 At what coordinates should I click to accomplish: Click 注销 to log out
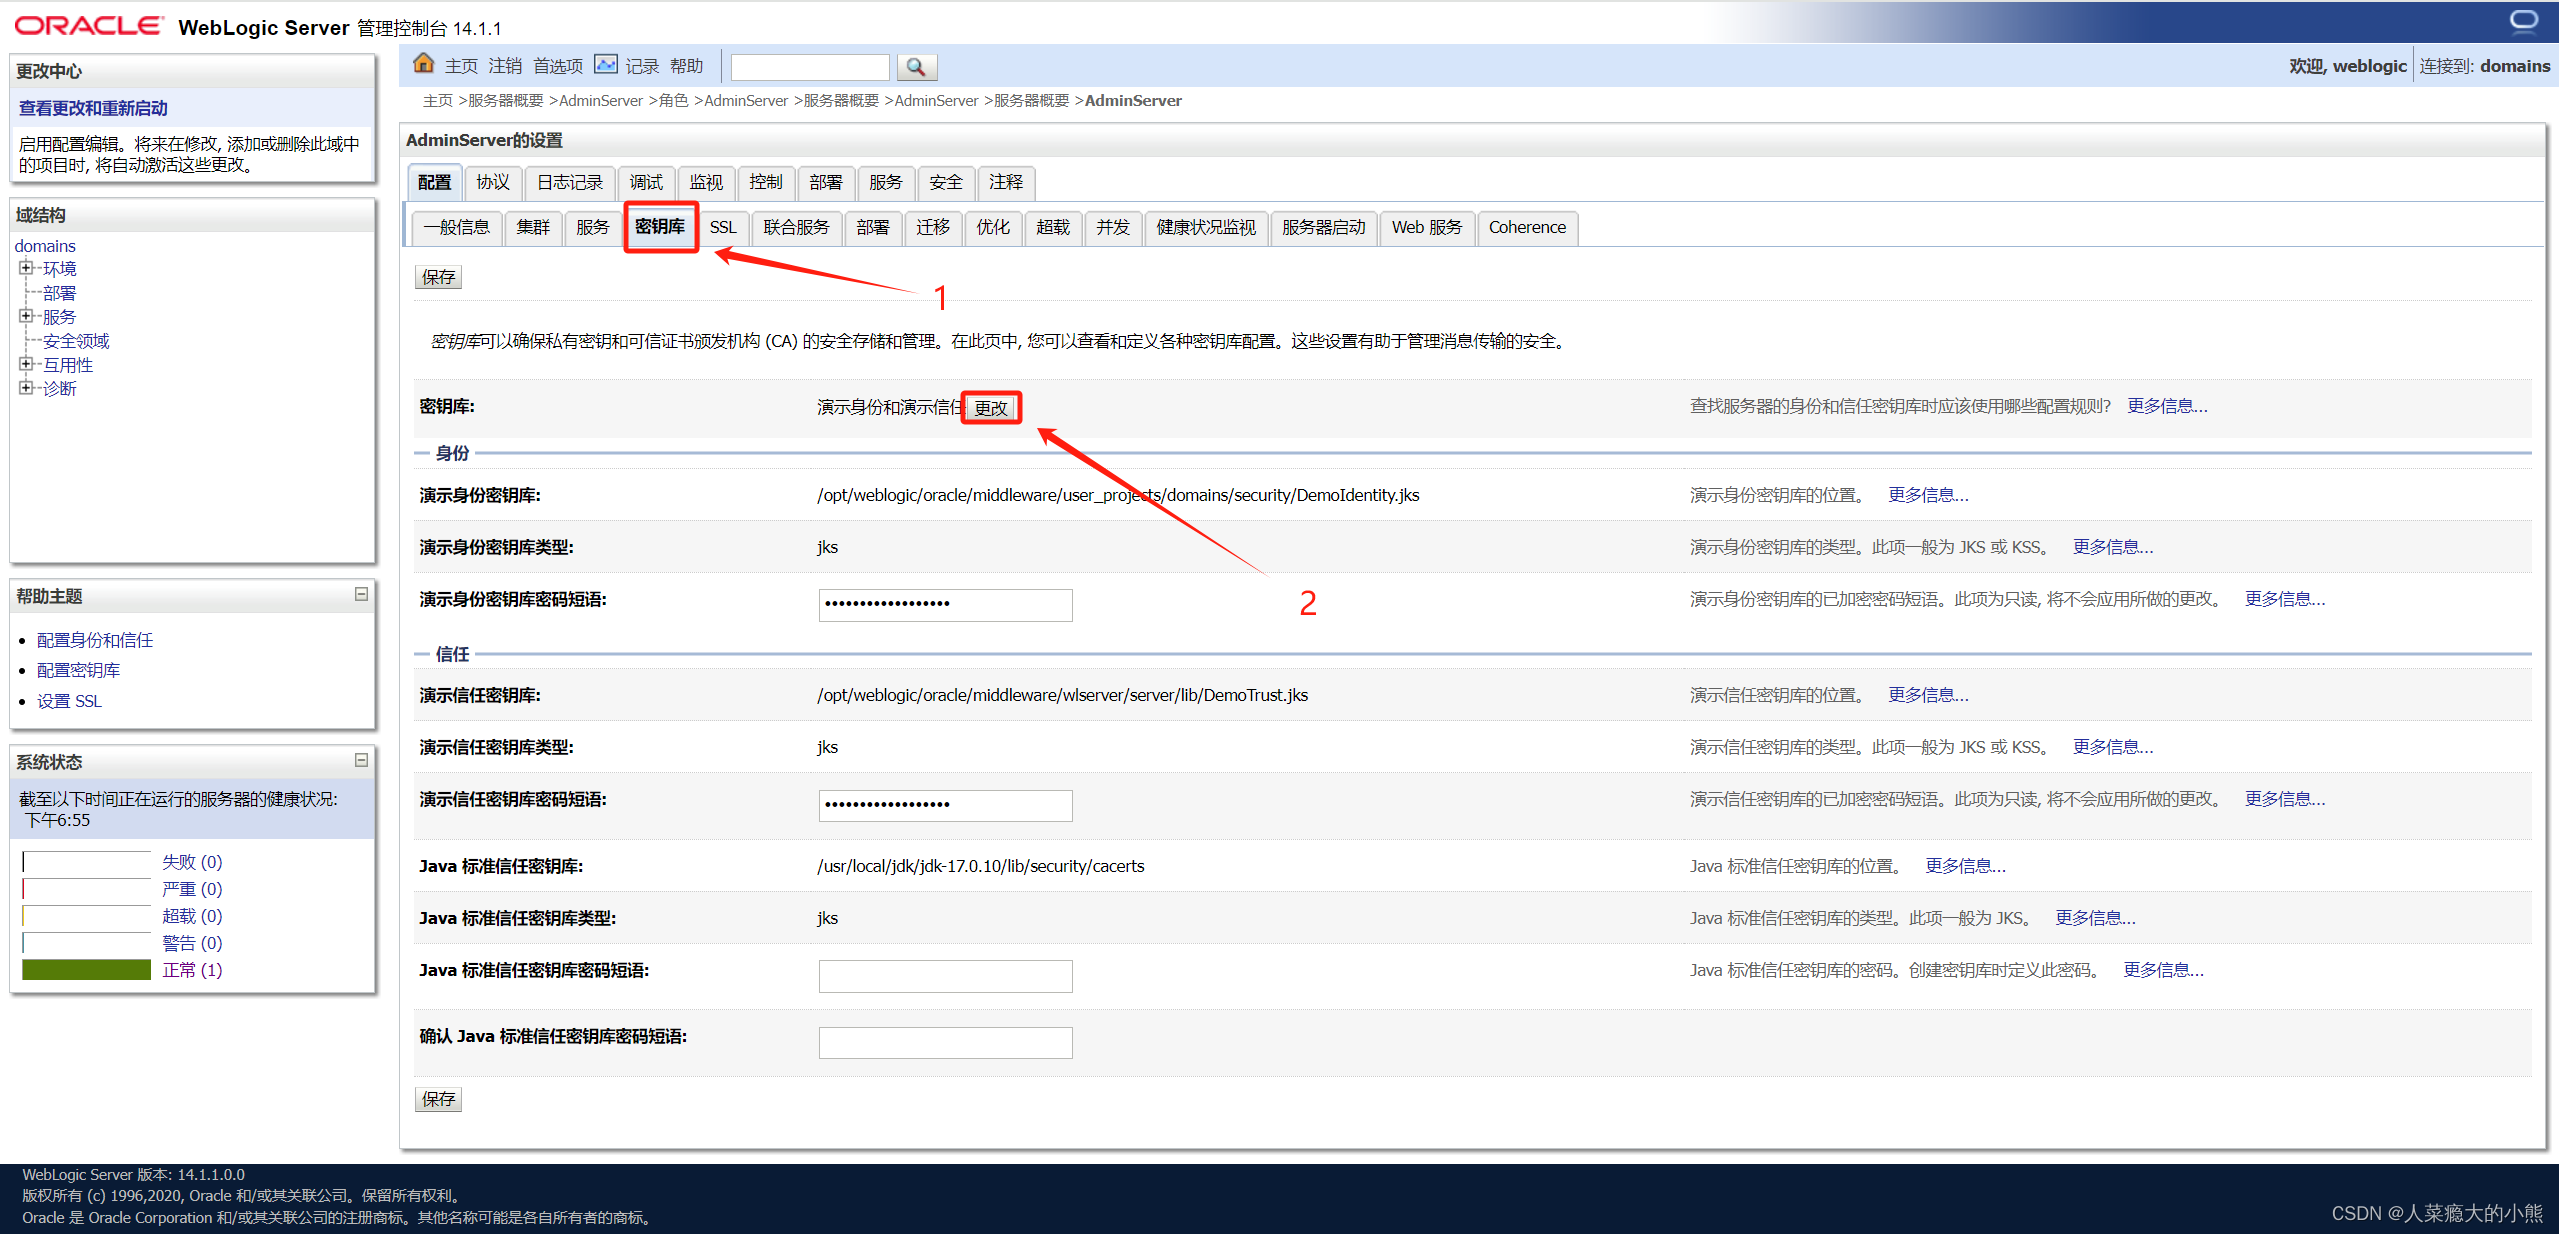[x=503, y=64]
